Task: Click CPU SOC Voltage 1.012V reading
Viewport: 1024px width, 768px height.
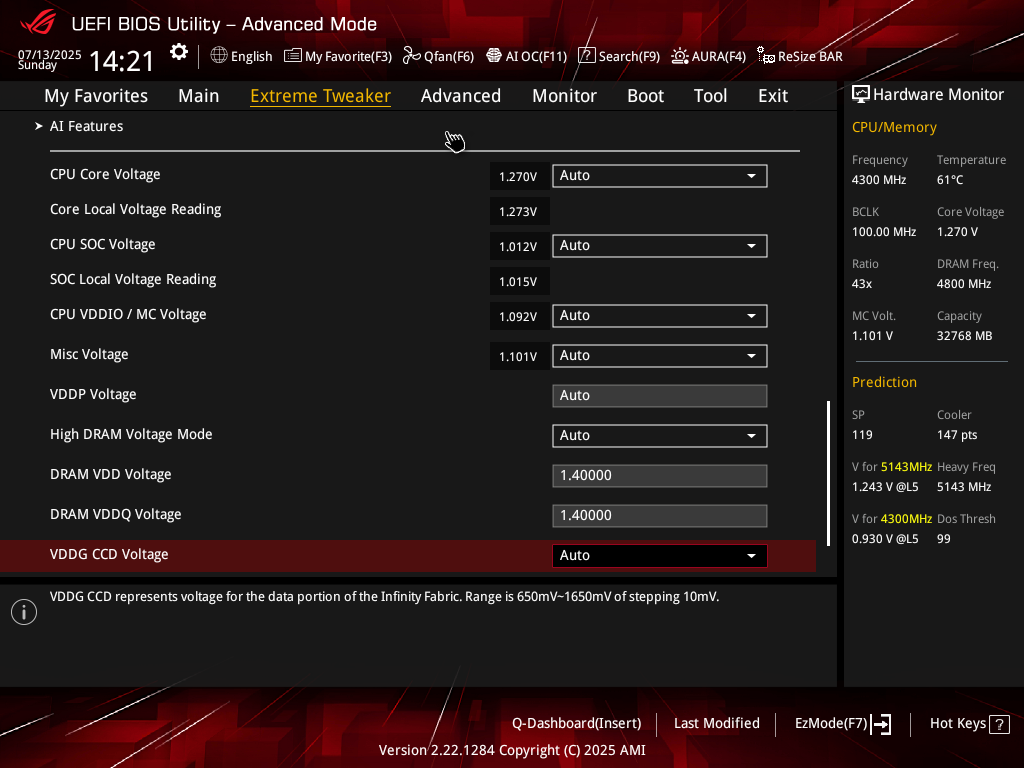Action: [519, 246]
